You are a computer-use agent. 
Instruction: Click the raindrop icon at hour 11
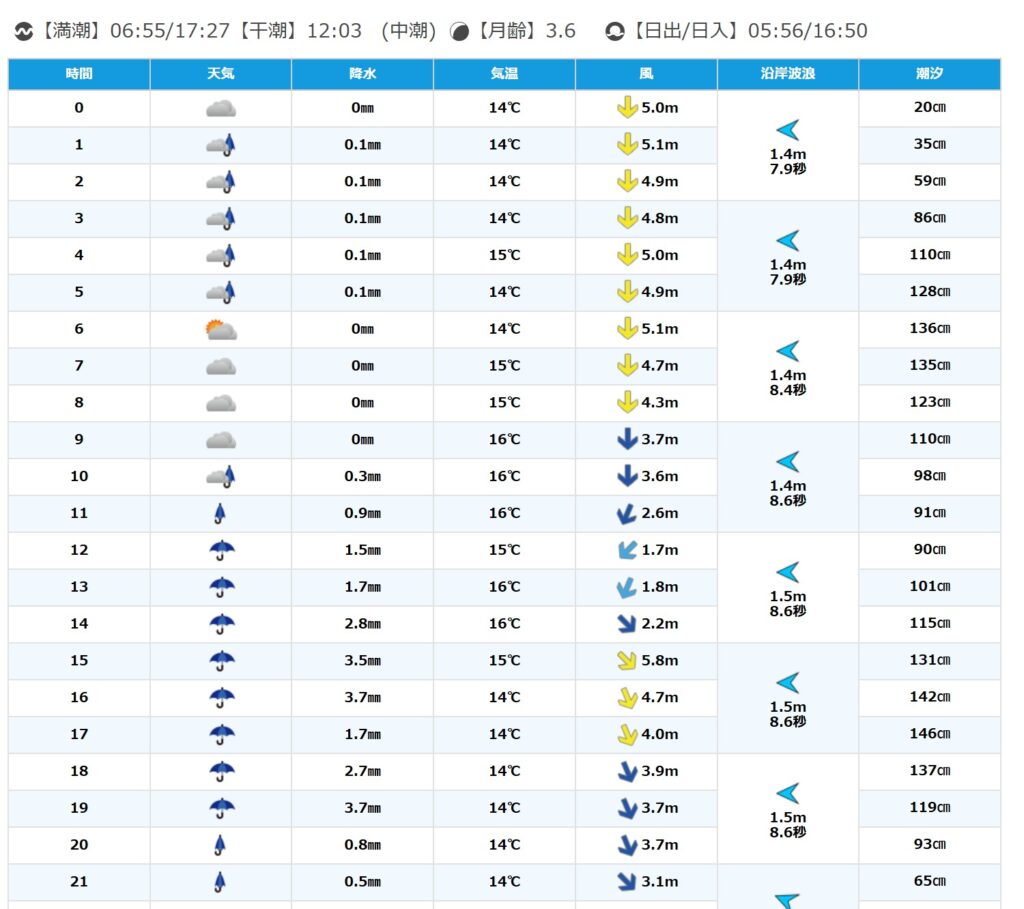(221, 513)
